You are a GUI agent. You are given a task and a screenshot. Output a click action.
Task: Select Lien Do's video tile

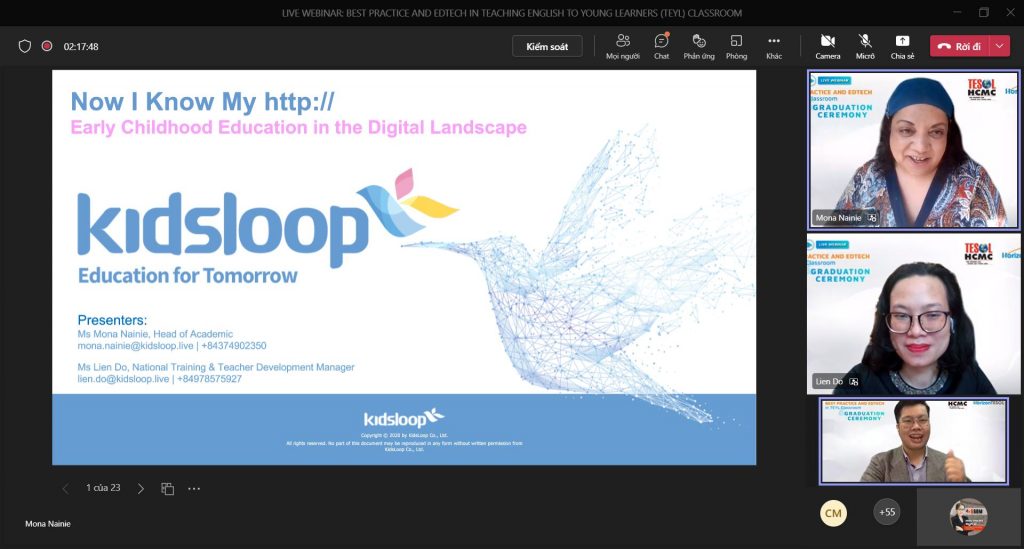[x=913, y=313]
